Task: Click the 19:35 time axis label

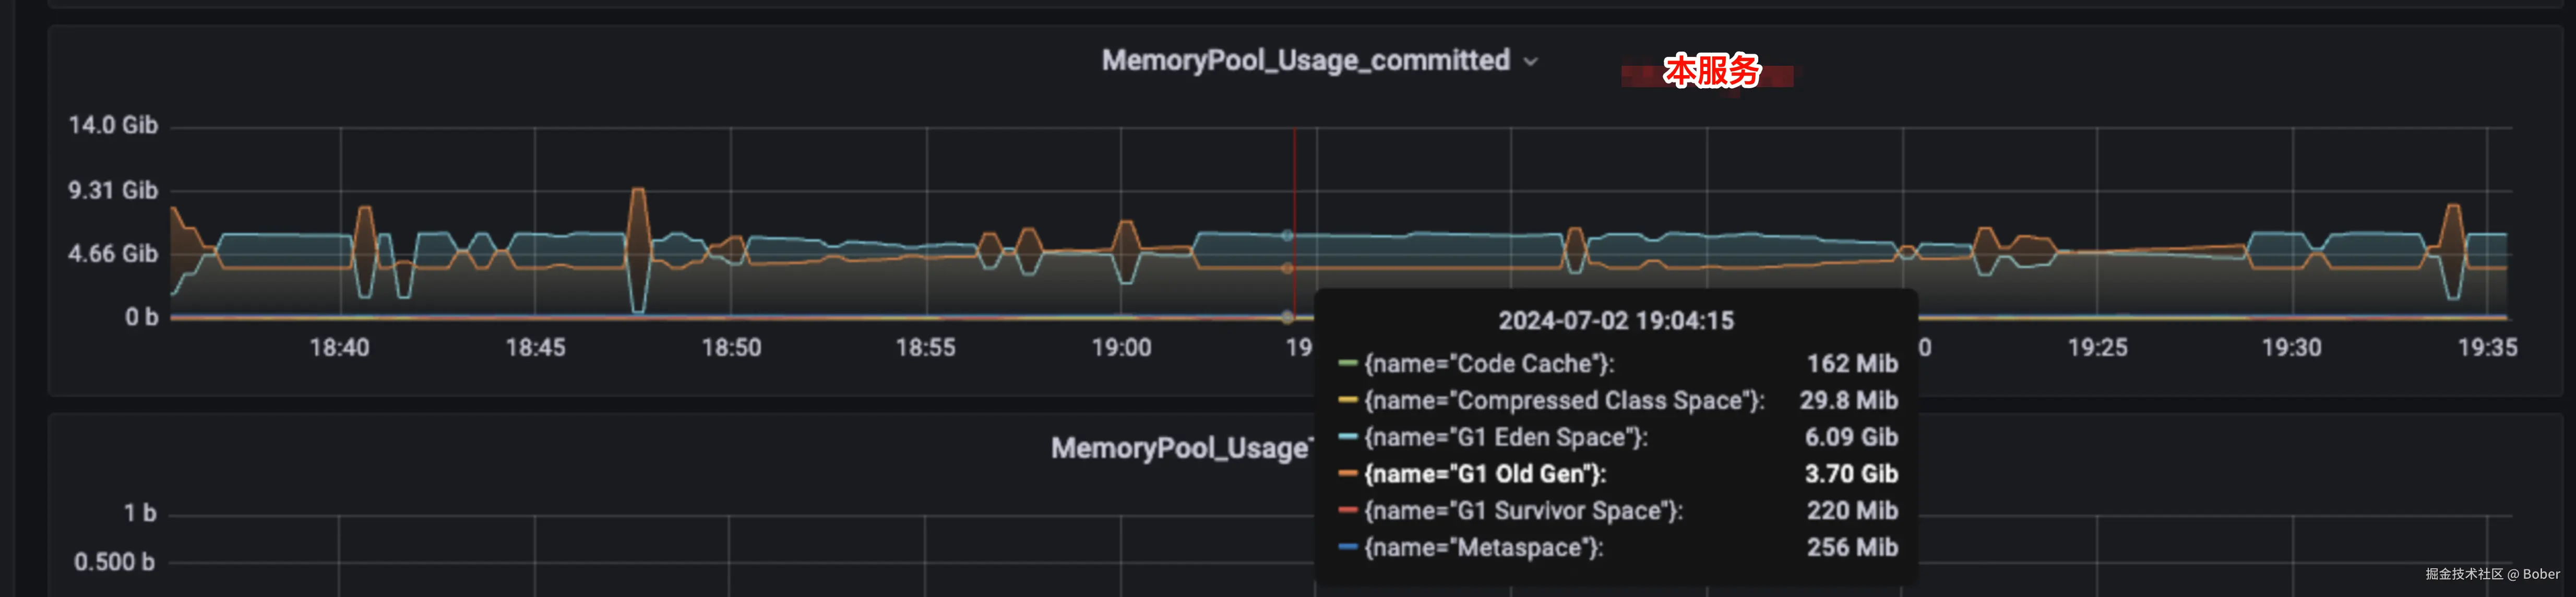Action: coord(2487,348)
